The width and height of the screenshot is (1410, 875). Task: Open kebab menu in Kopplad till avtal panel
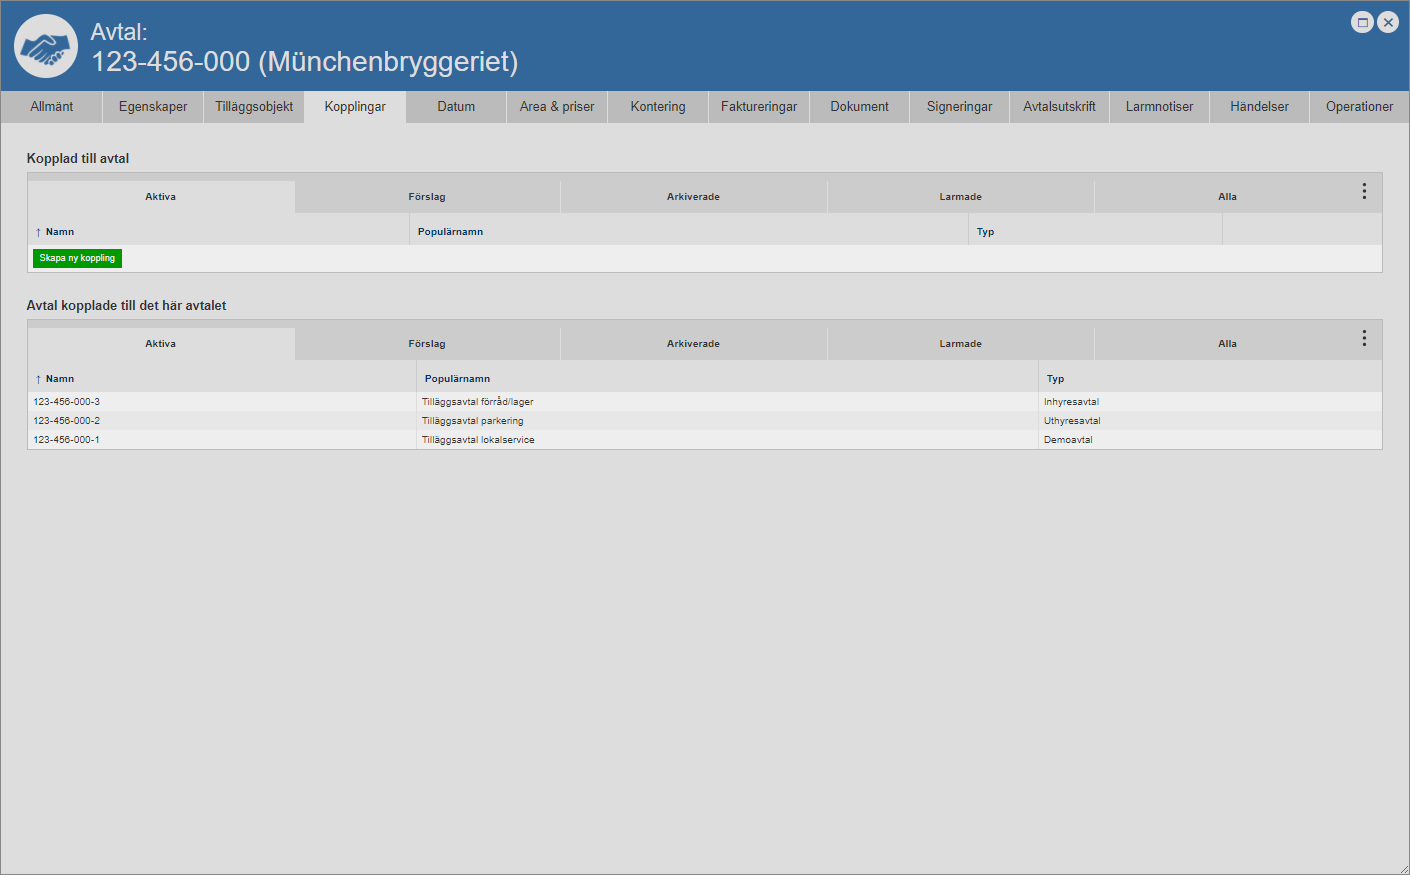[1364, 191]
